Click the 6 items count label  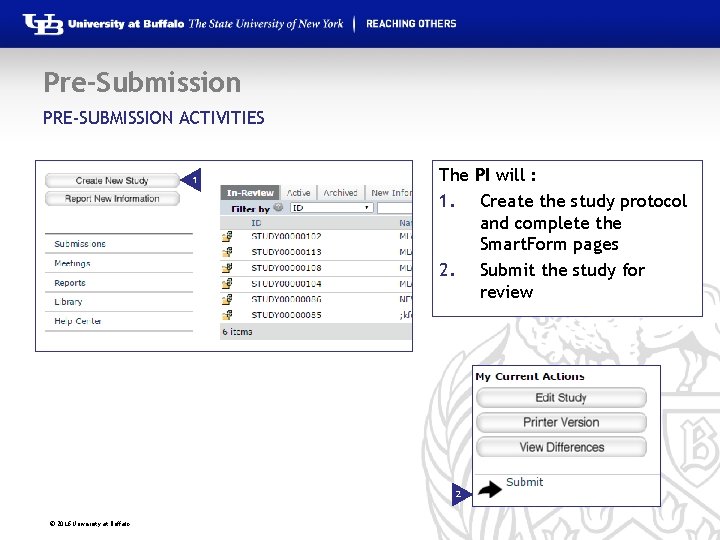pos(237,332)
